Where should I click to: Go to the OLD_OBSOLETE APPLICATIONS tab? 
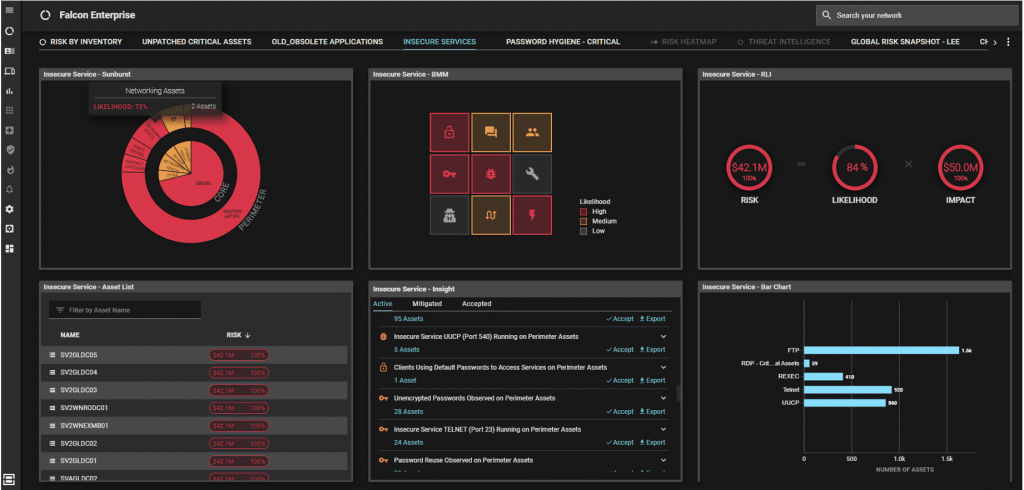327,42
